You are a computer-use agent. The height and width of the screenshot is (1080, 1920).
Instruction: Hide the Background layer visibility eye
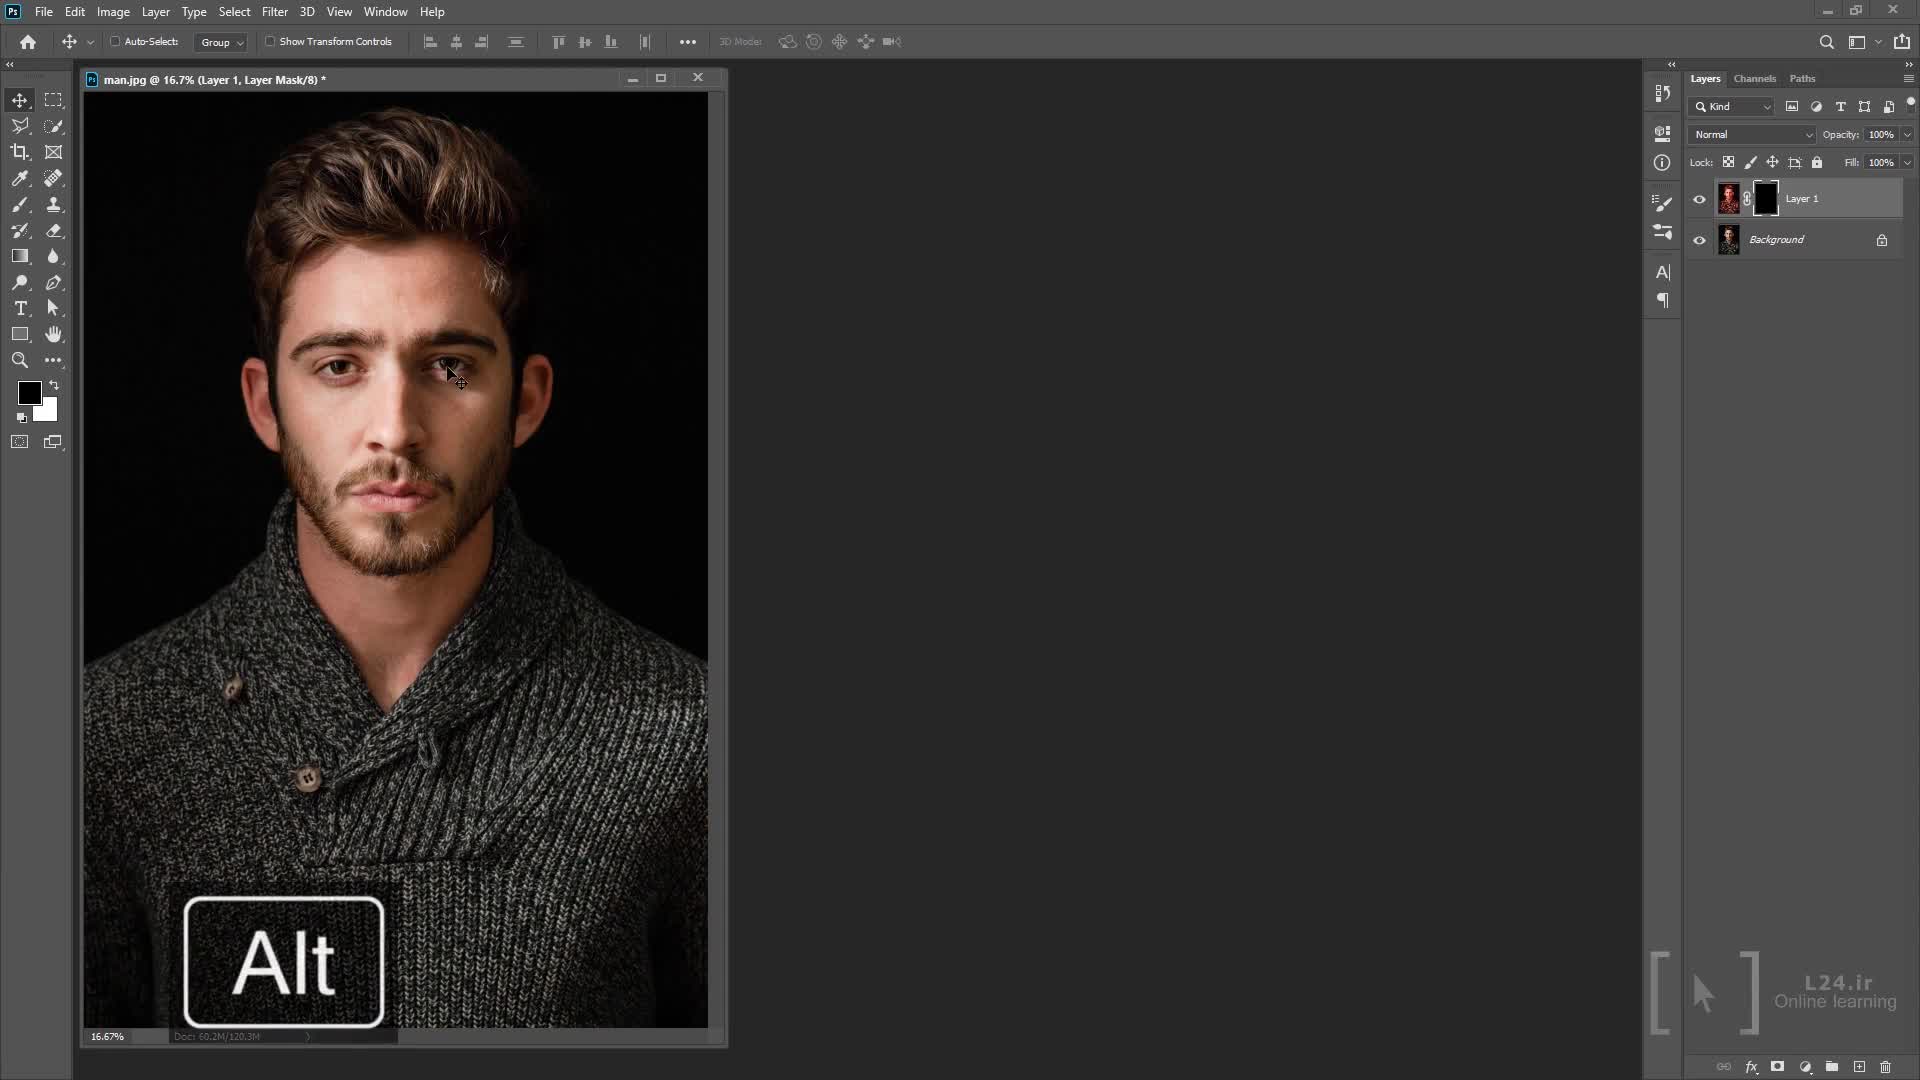(1699, 240)
